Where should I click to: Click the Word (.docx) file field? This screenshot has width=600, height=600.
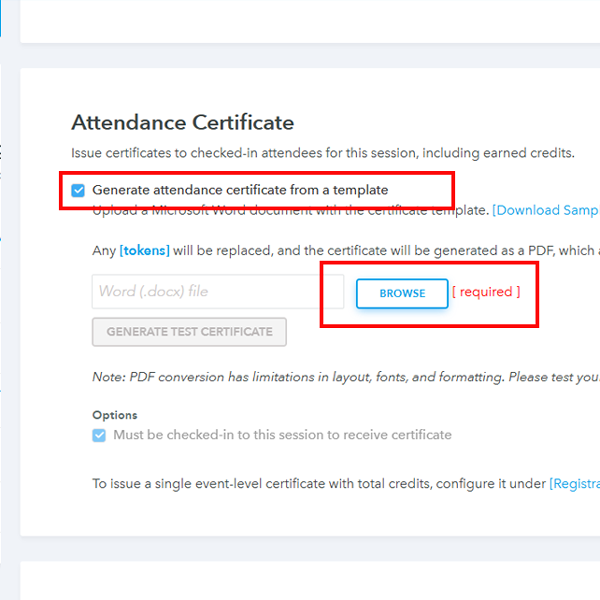(204, 292)
